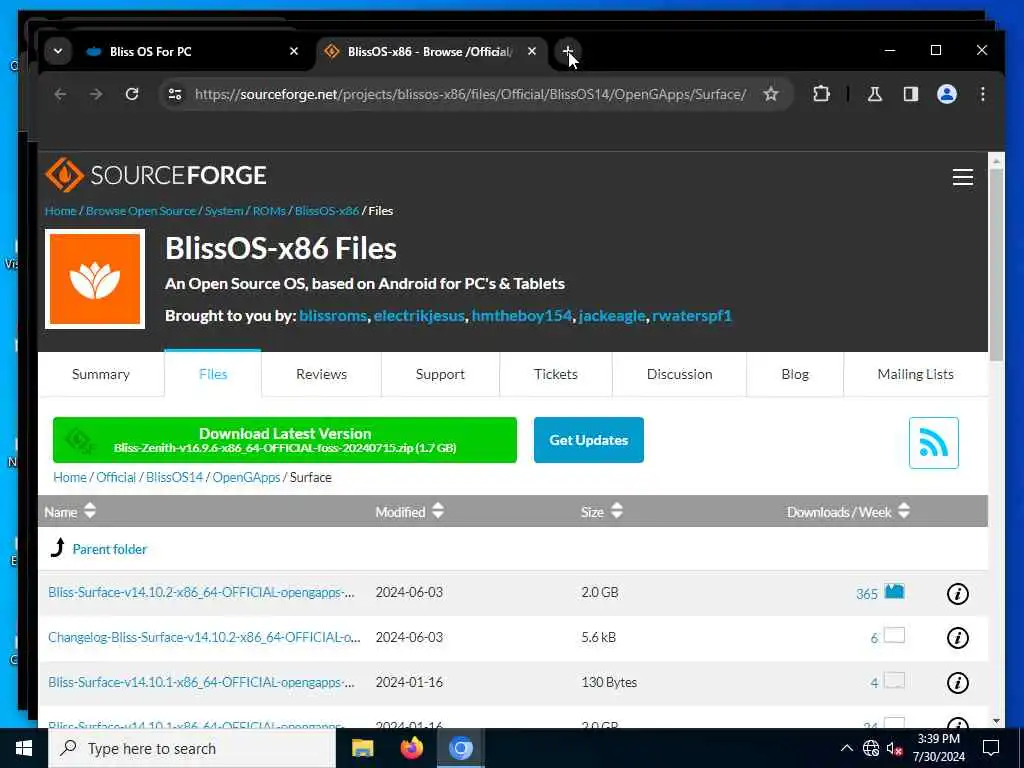Open BlissOS-x86 breadcrumb link

point(327,210)
